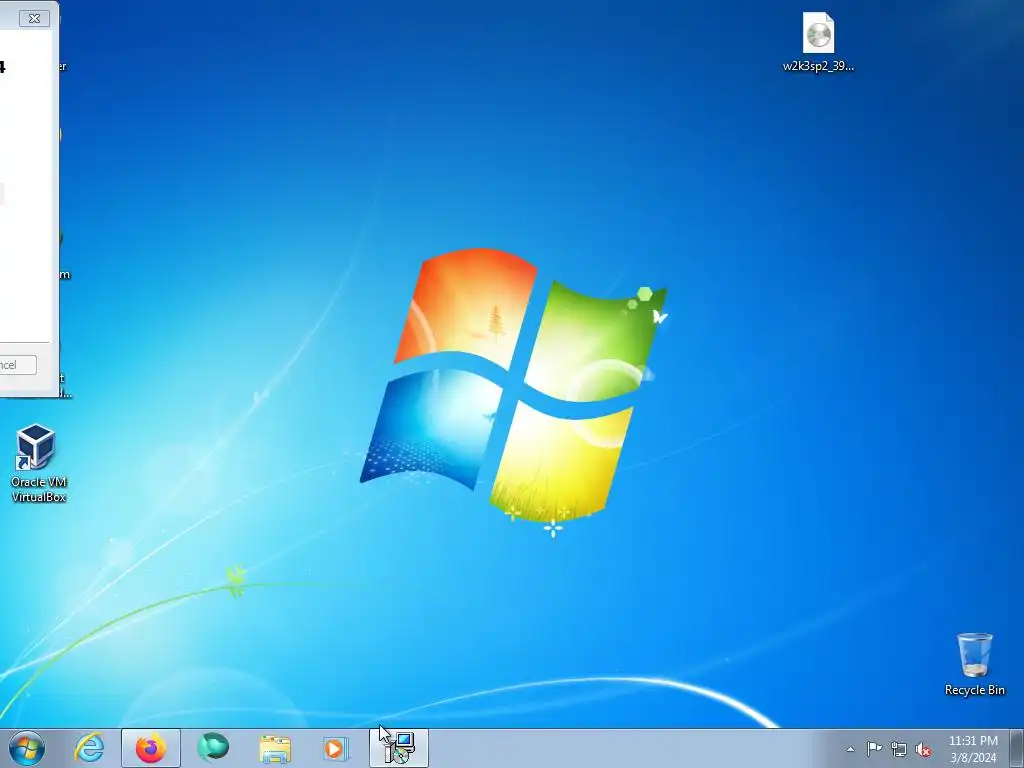Open the clock showing 11:31 PM

tap(973, 748)
